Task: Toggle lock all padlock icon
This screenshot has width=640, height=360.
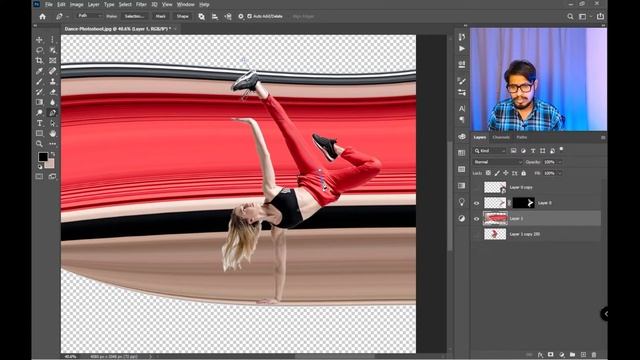Action: [x=524, y=173]
